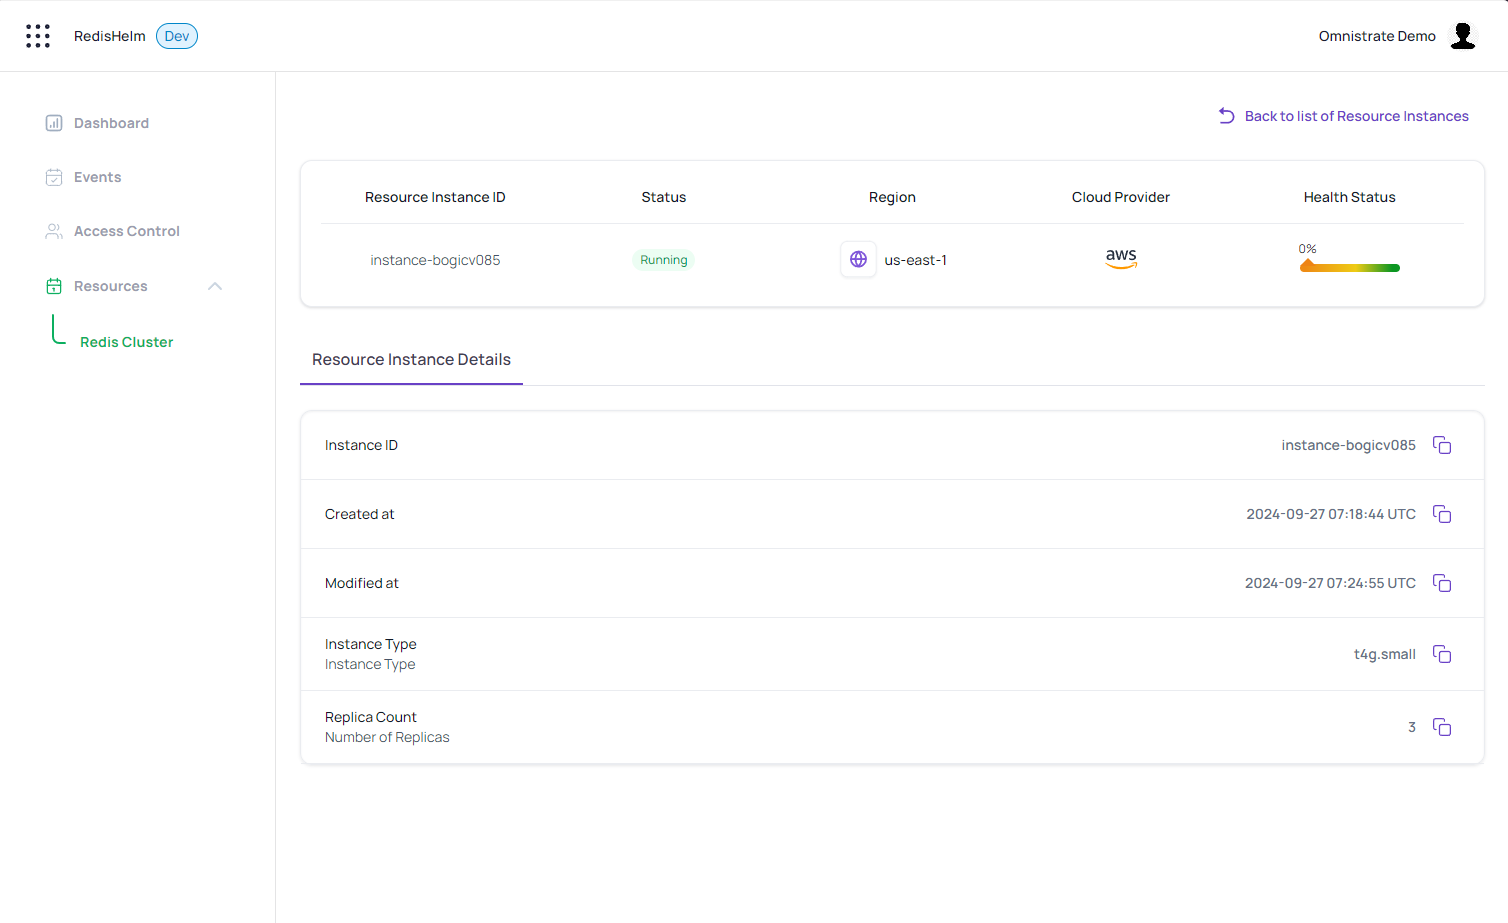Copy the Modified at timestamp

click(x=1441, y=583)
